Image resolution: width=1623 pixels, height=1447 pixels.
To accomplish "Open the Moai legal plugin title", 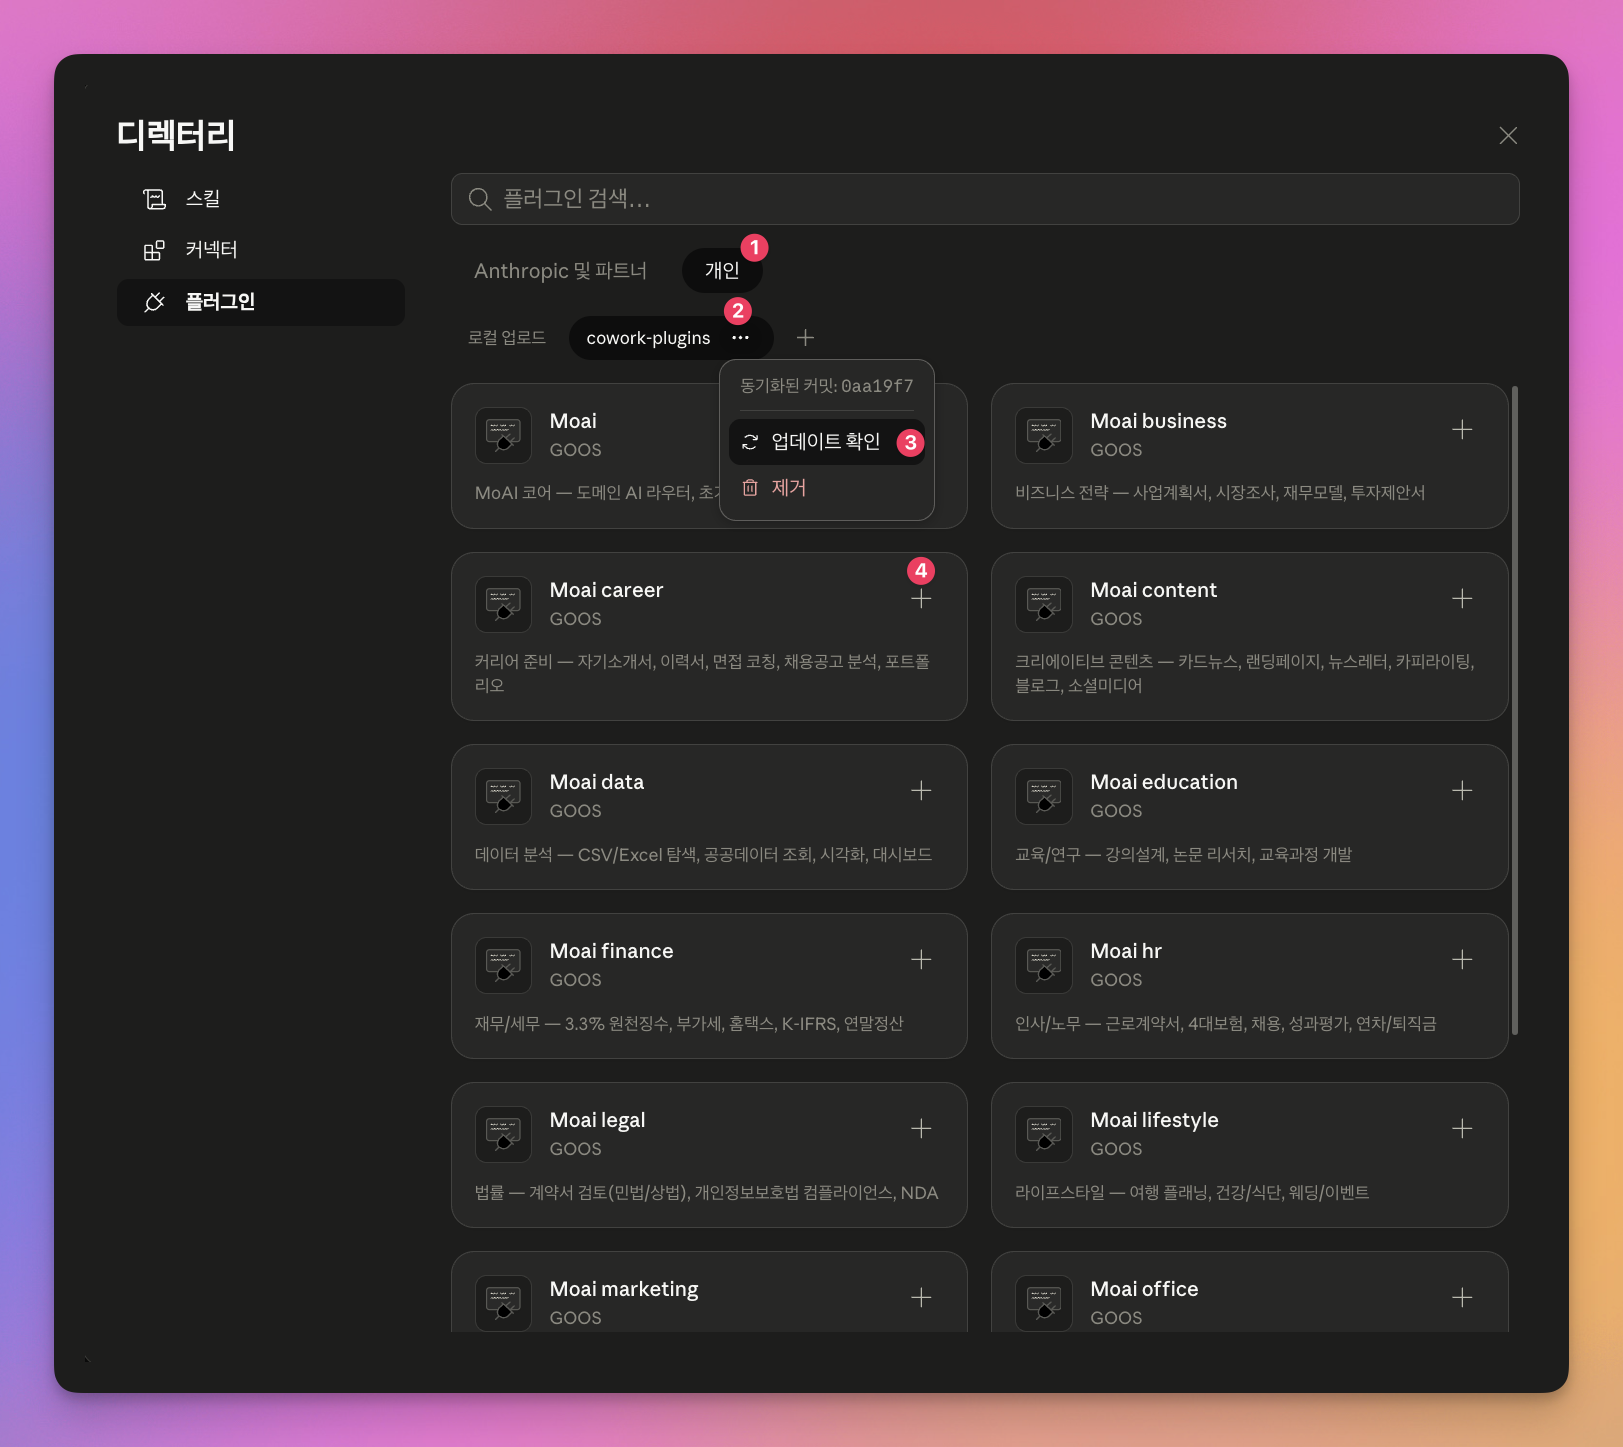I will point(597,1120).
